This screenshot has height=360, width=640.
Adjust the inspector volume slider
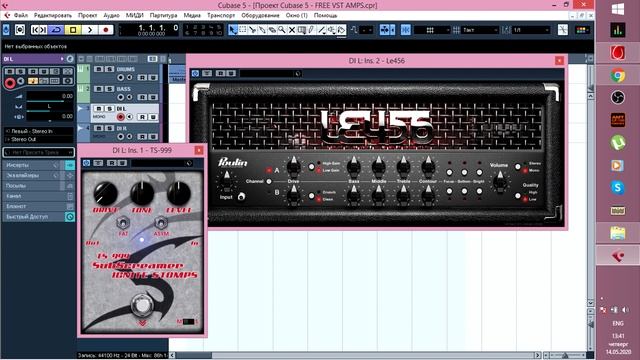49,96
